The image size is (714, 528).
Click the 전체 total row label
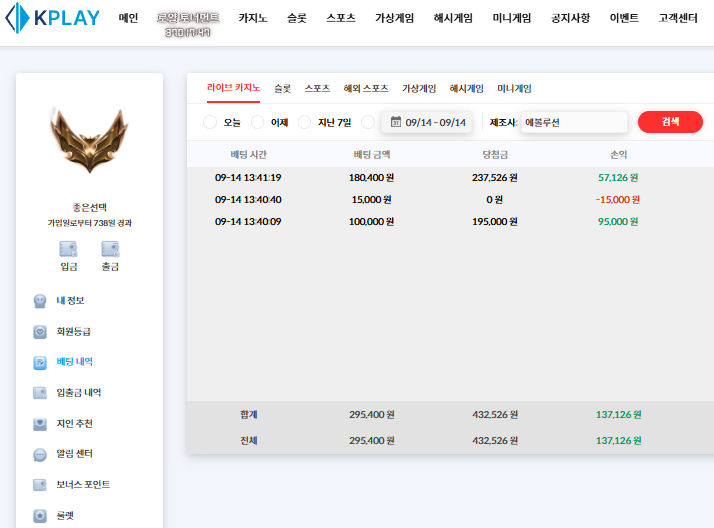[x=249, y=441]
